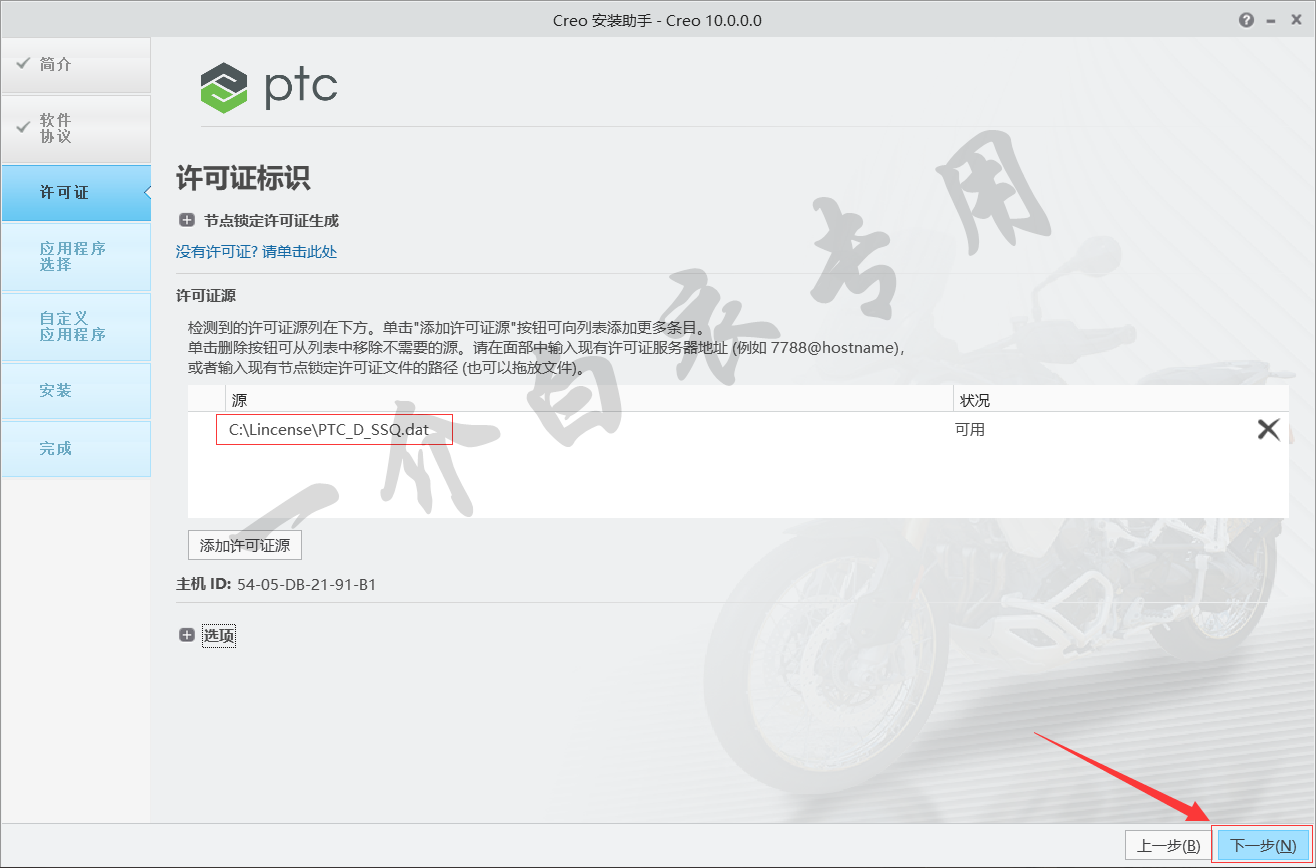Switch to the 应用程序选择 step
This screenshot has width=1316, height=868.
point(76,257)
